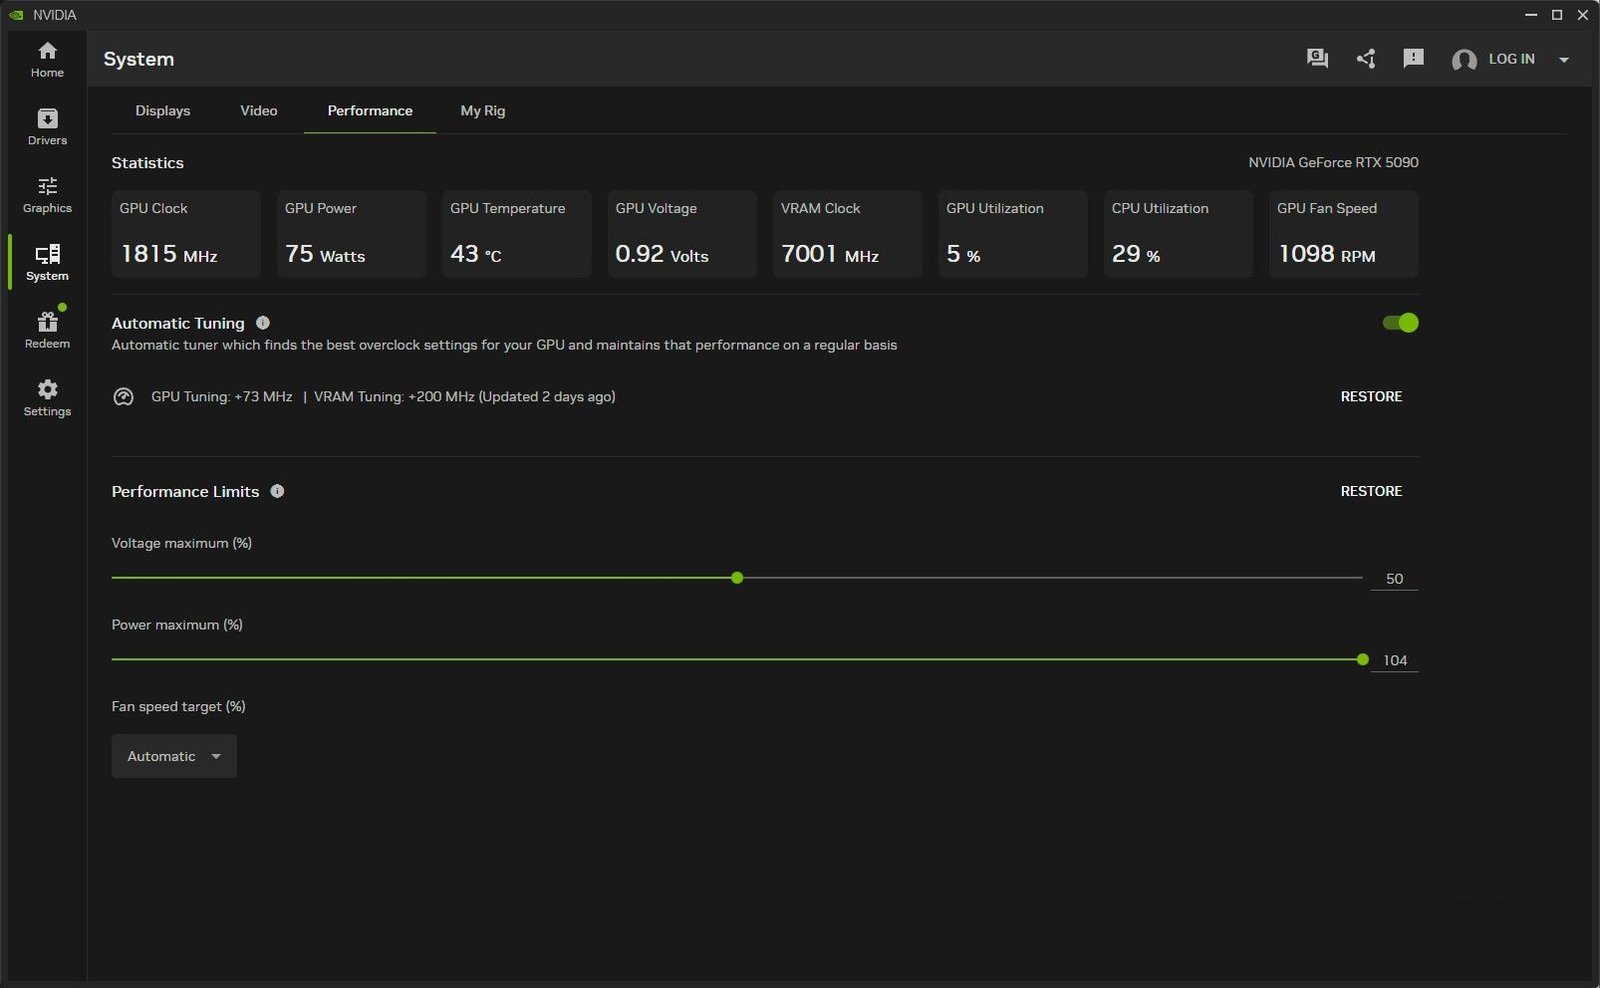Switch to the My Rig tab
Viewport: 1600px width, 988px height.
click(482, 111)
